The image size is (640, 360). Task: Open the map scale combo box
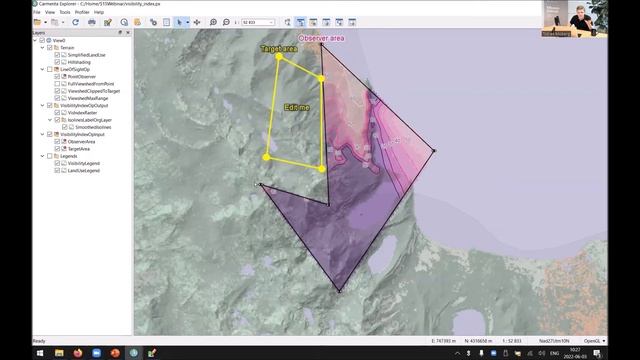coord(258,22)
